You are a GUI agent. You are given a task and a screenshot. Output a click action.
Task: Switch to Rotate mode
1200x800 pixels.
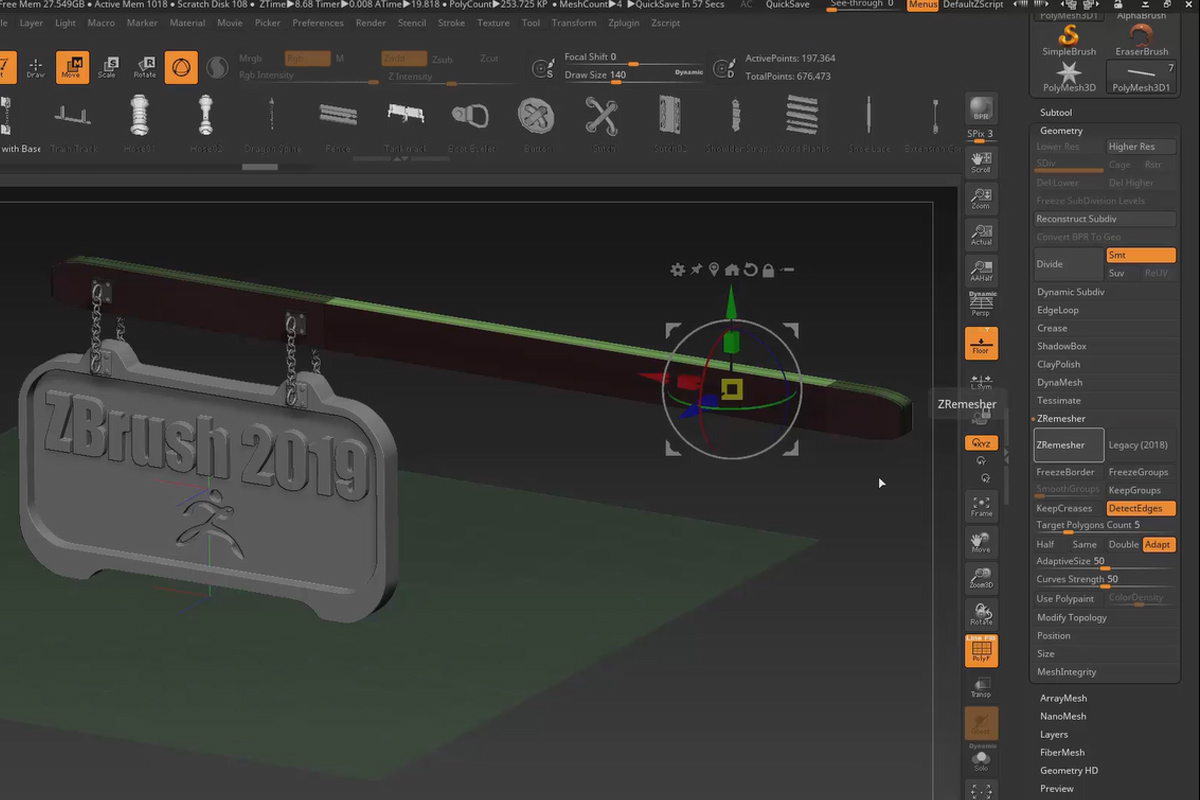144,67
